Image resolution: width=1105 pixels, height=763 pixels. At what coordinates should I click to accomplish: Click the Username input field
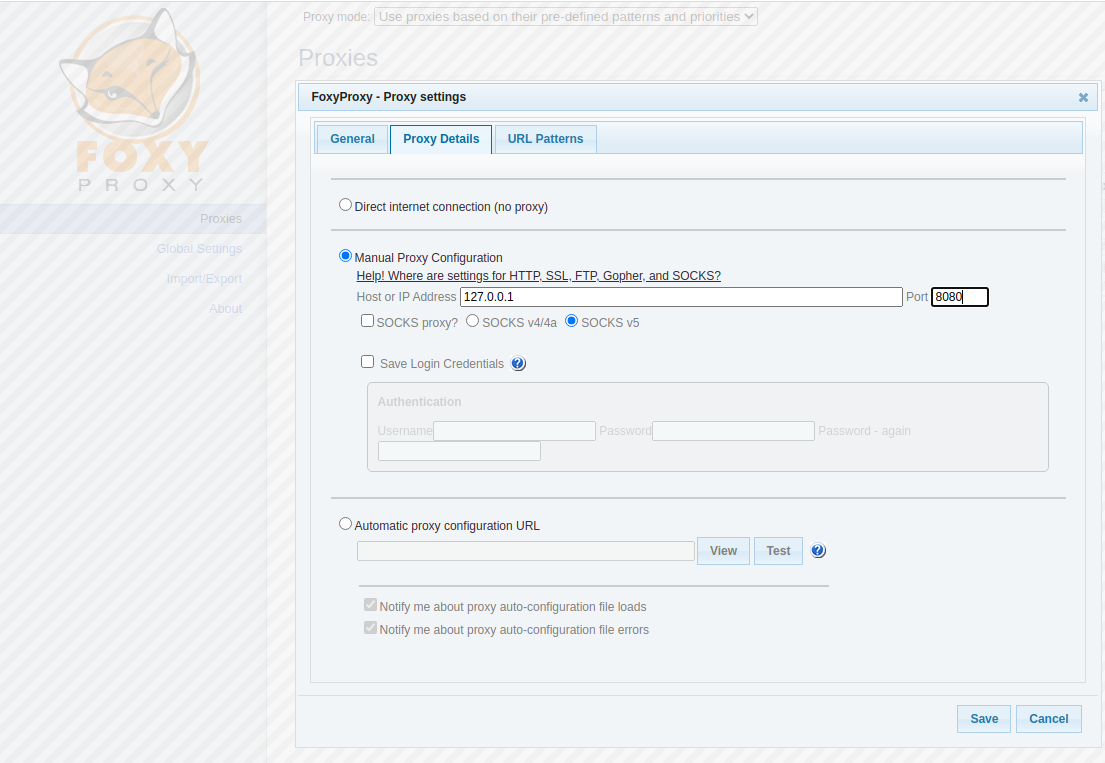514,430
